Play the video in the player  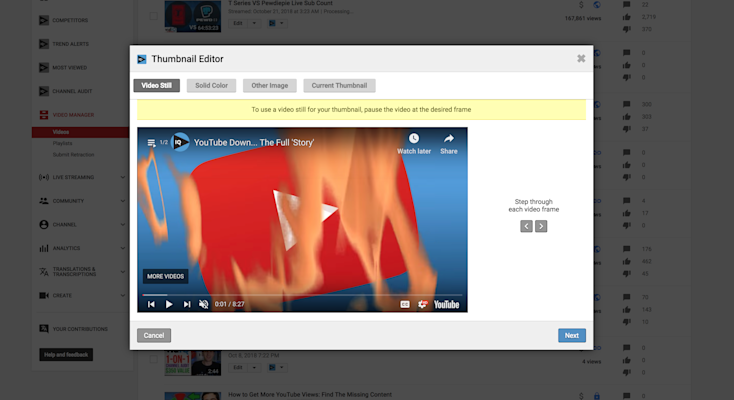[169, 304]
